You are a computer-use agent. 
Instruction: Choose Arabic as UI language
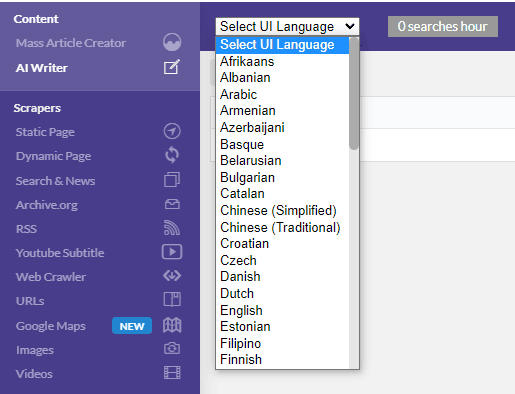(x=282, y=94)
